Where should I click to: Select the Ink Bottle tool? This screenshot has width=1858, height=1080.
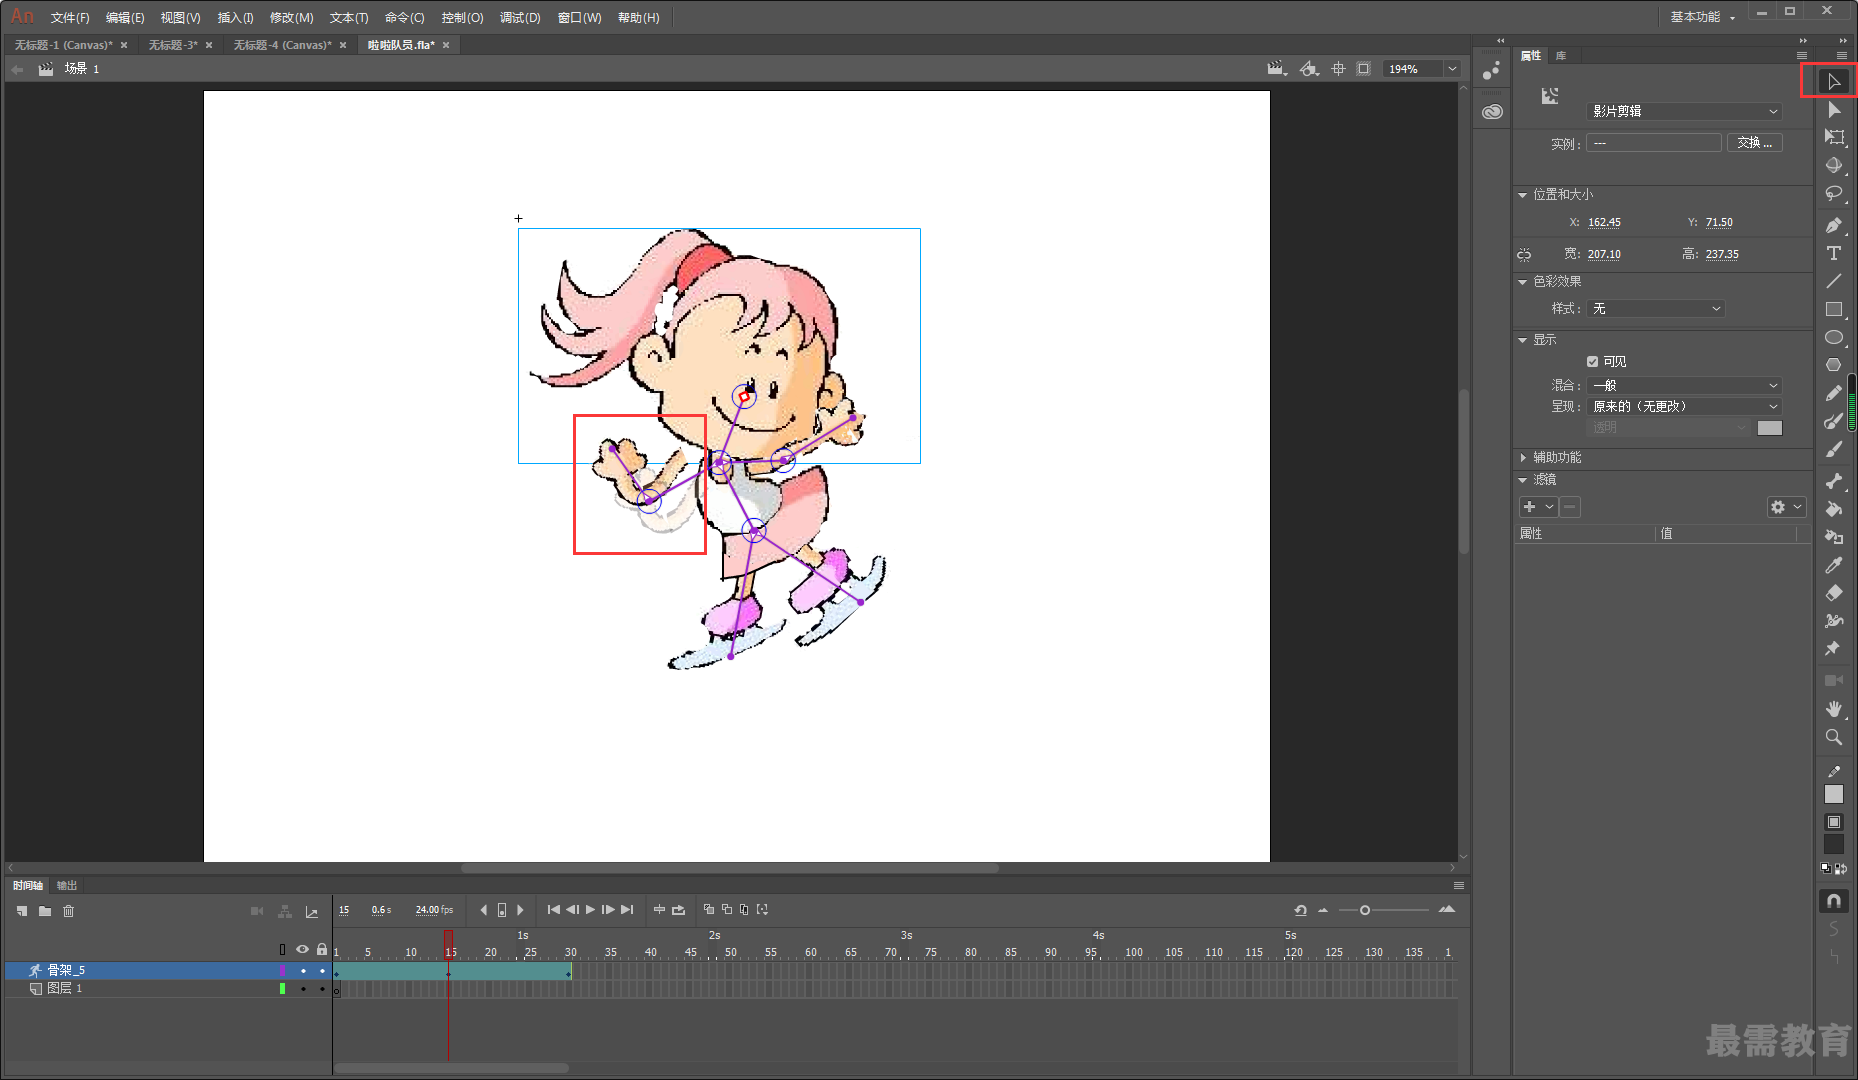1833,537
